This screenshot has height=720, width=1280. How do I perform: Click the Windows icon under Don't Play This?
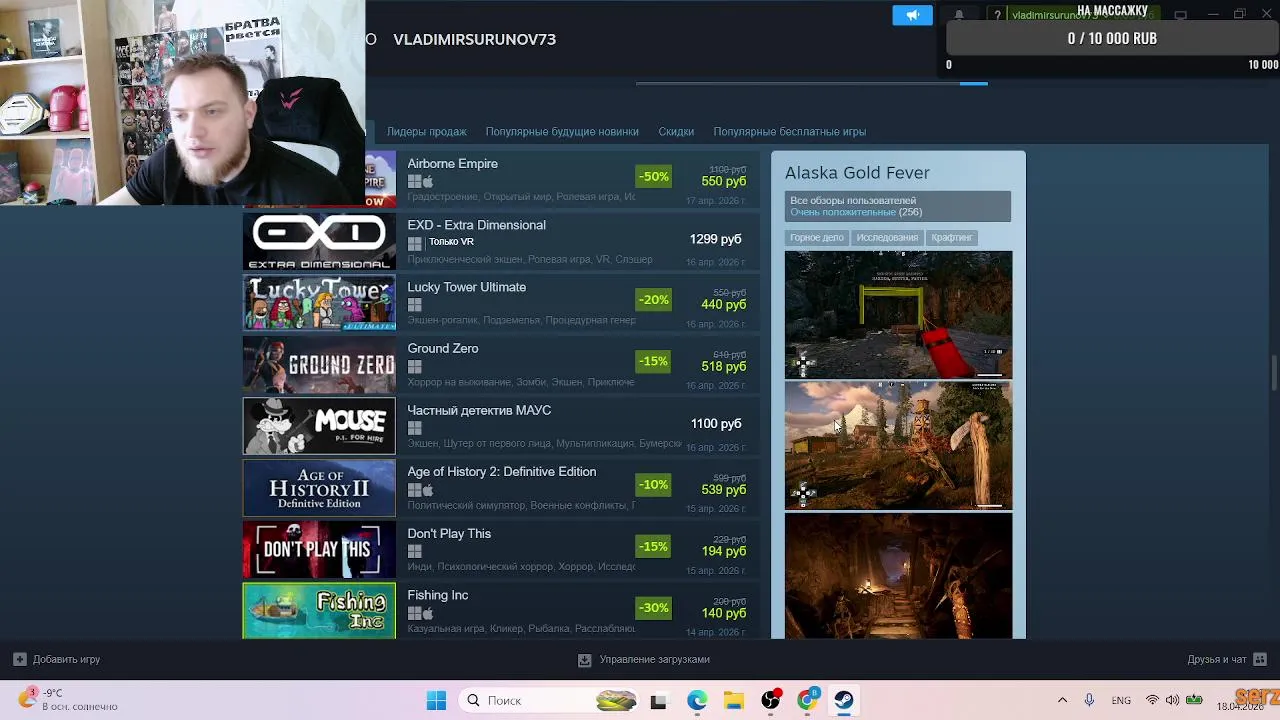tap(414, 552)
